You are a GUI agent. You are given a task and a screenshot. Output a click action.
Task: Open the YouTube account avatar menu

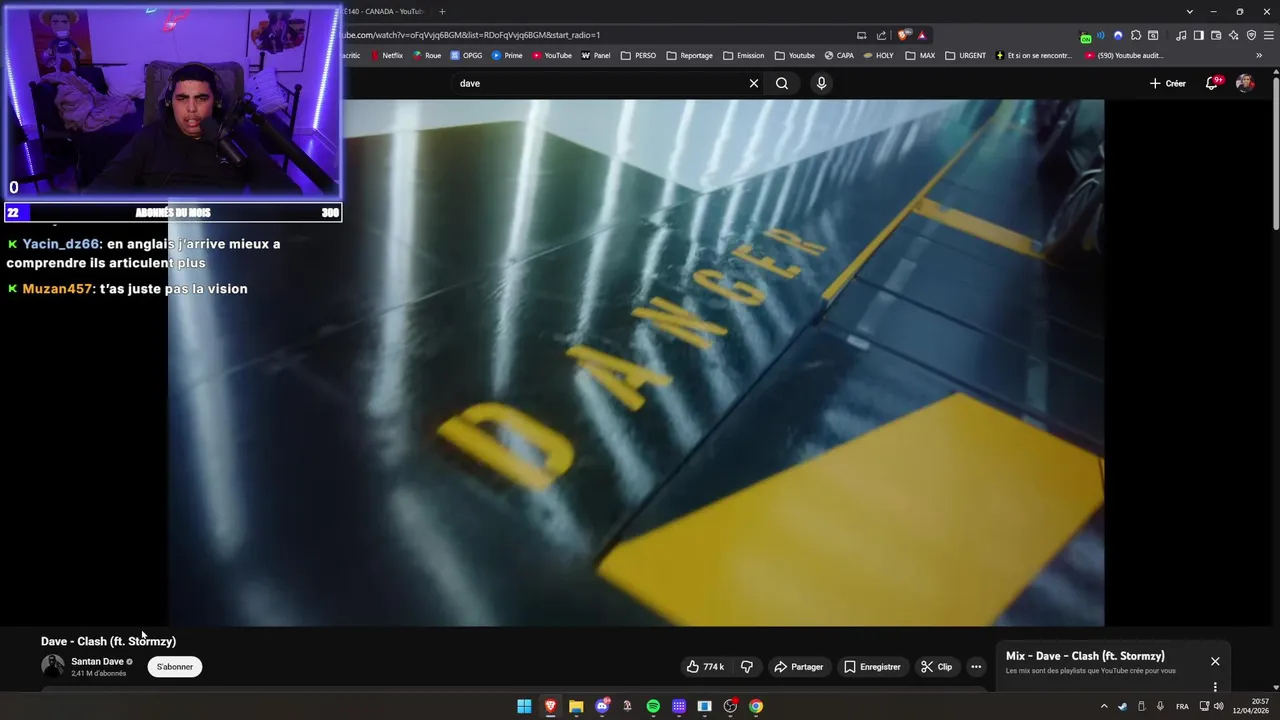1245,83
